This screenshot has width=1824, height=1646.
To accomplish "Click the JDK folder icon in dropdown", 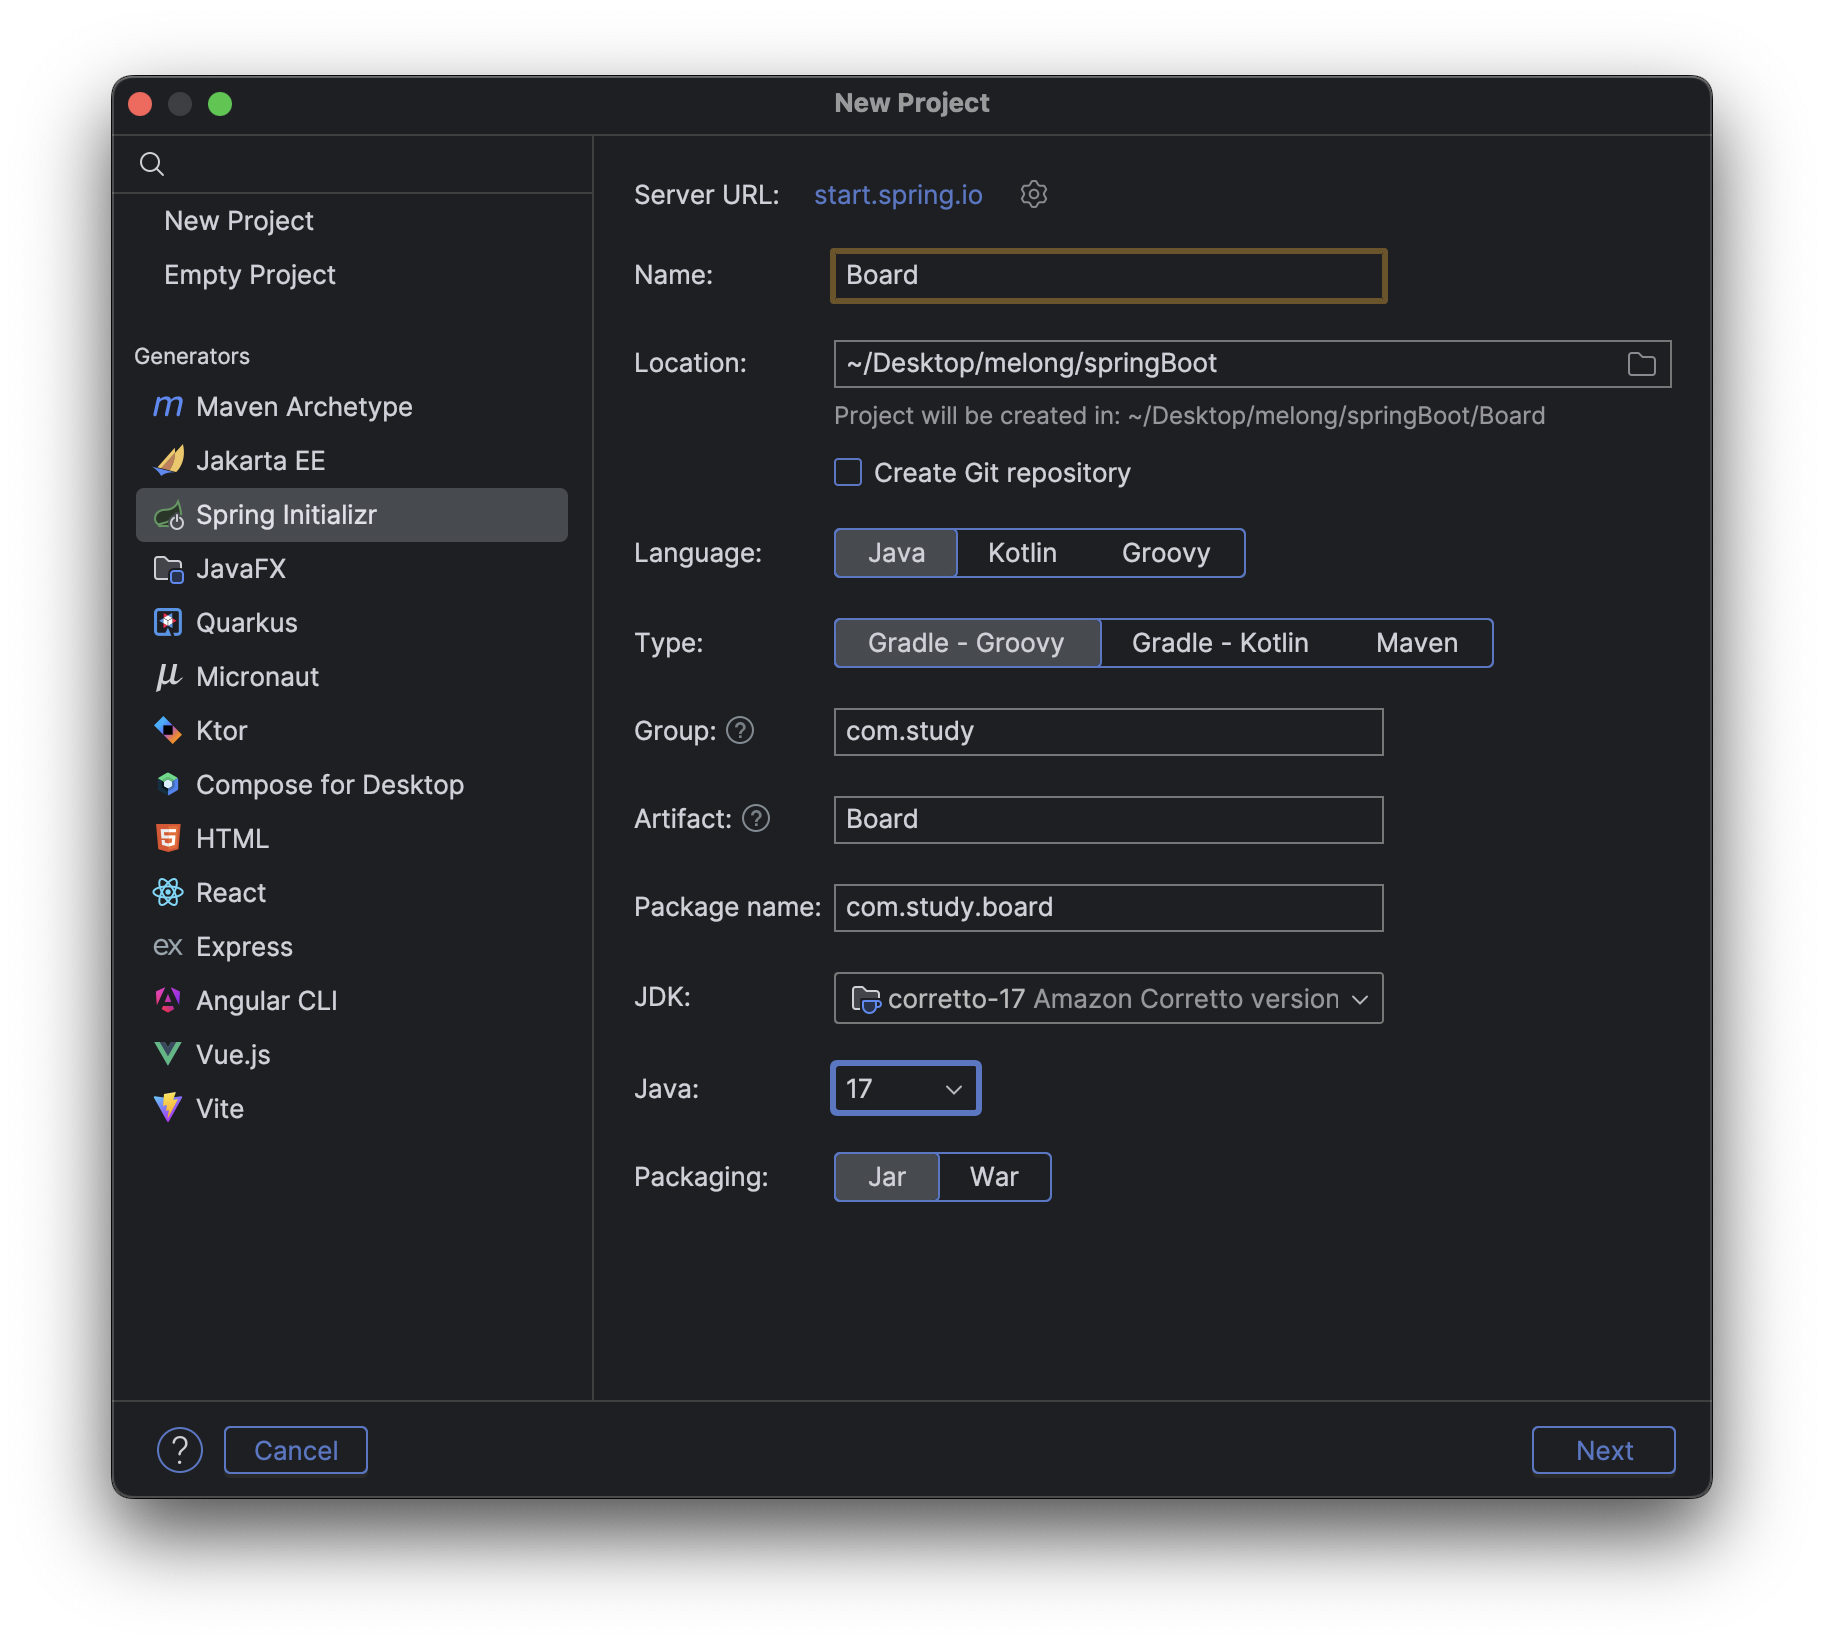I will click(x=865, y=999).
